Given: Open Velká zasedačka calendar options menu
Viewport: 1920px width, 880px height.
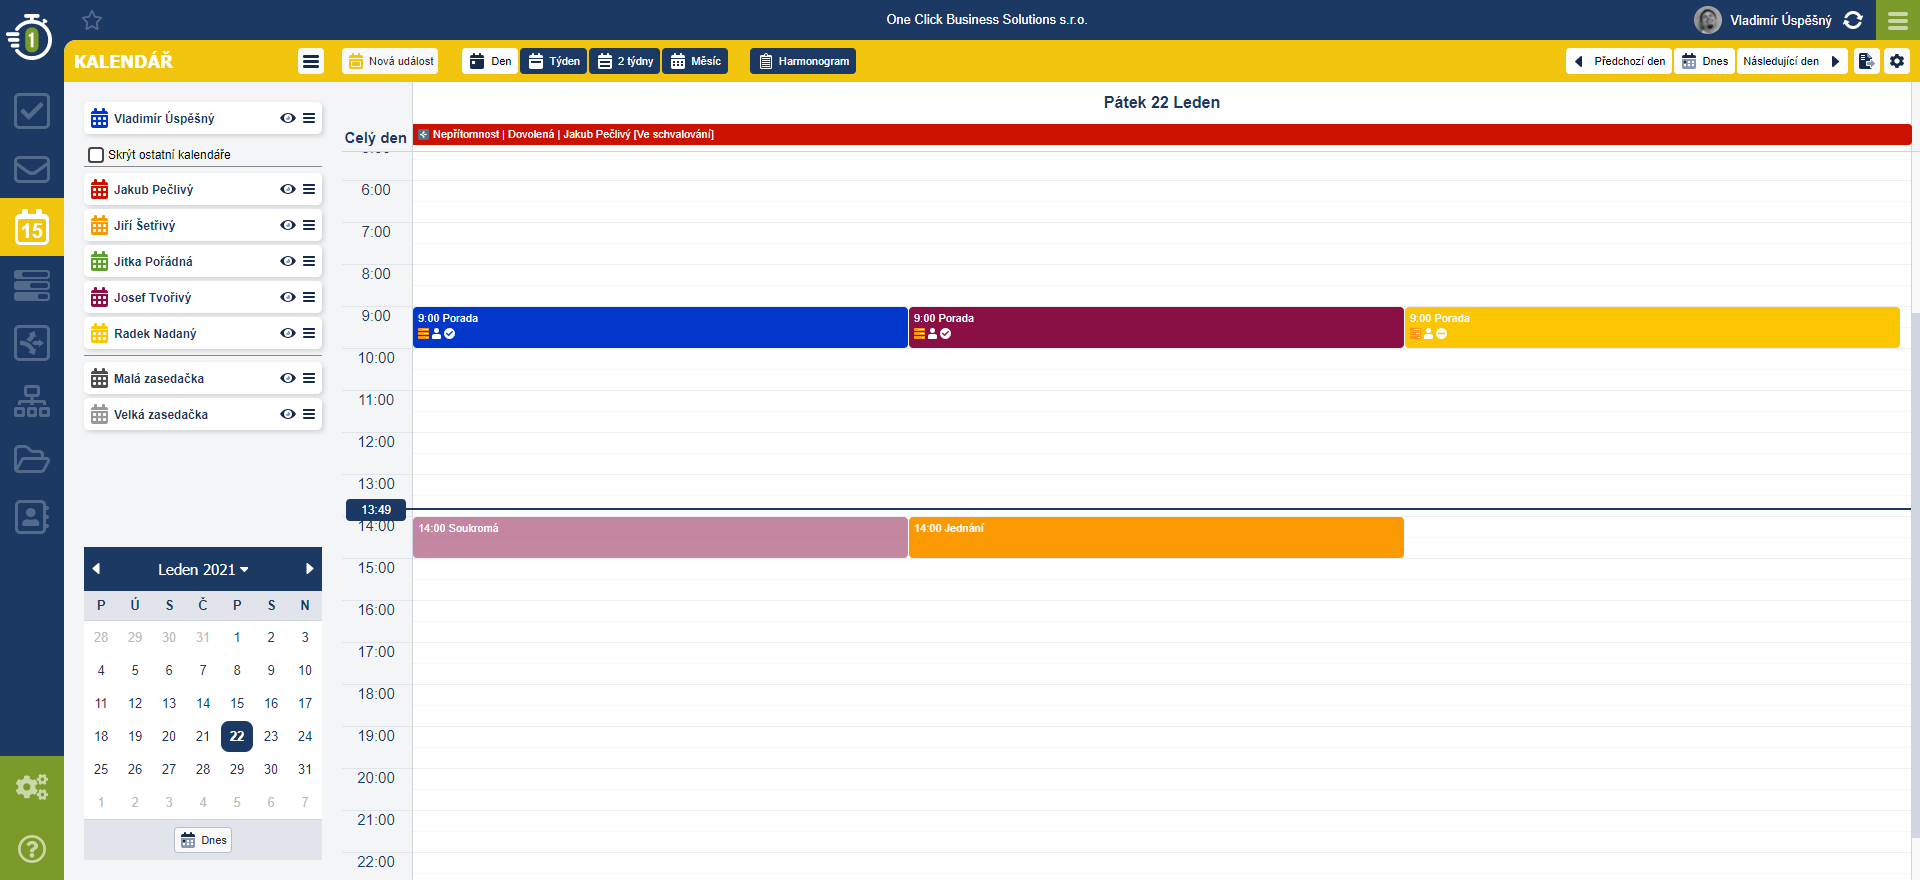Looking at the screenshot, I should [x=309, y=414].
